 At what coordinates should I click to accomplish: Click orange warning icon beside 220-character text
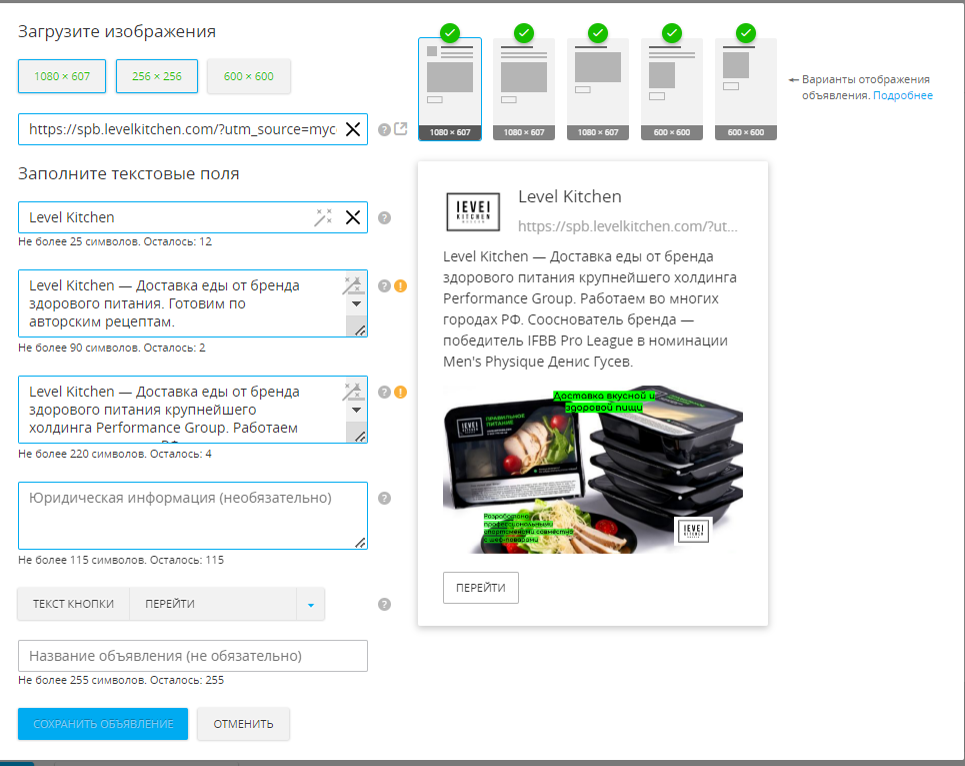coord(400,392)
